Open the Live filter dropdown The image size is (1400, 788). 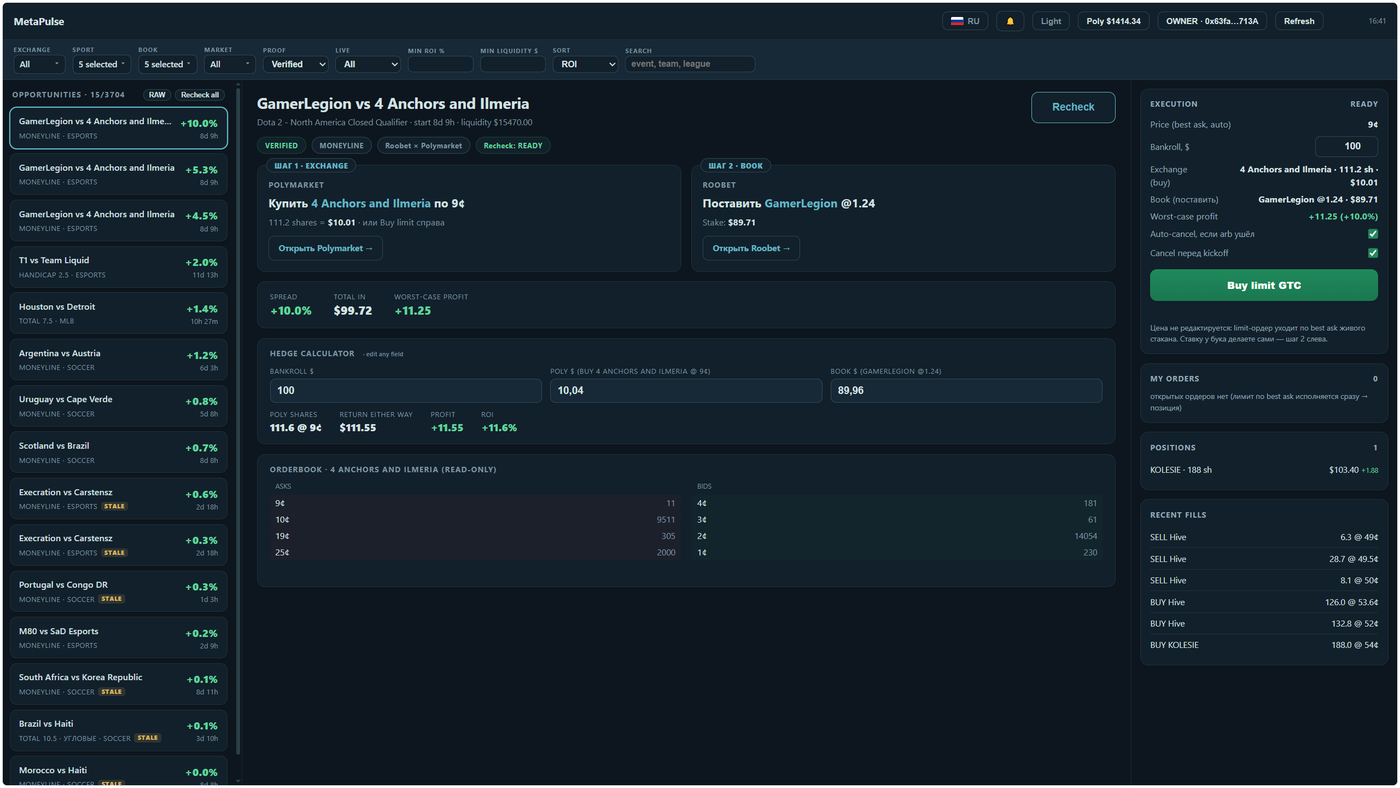click(x=368, y=64)
